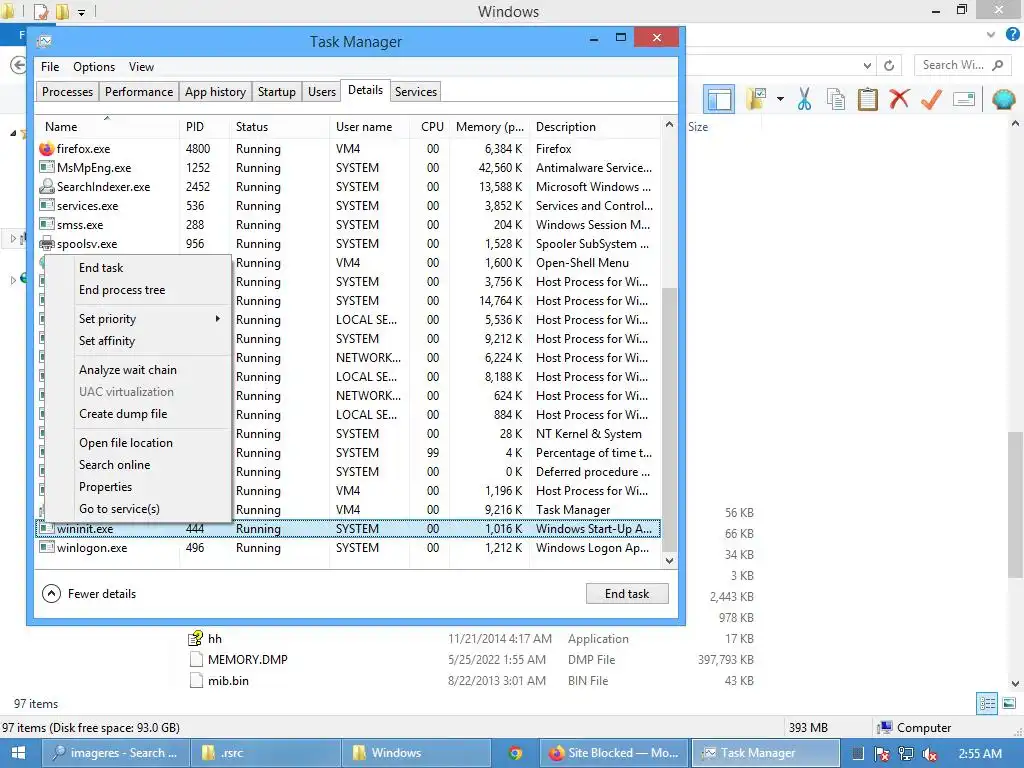Open the address bar history dropdown

point(867,65)
